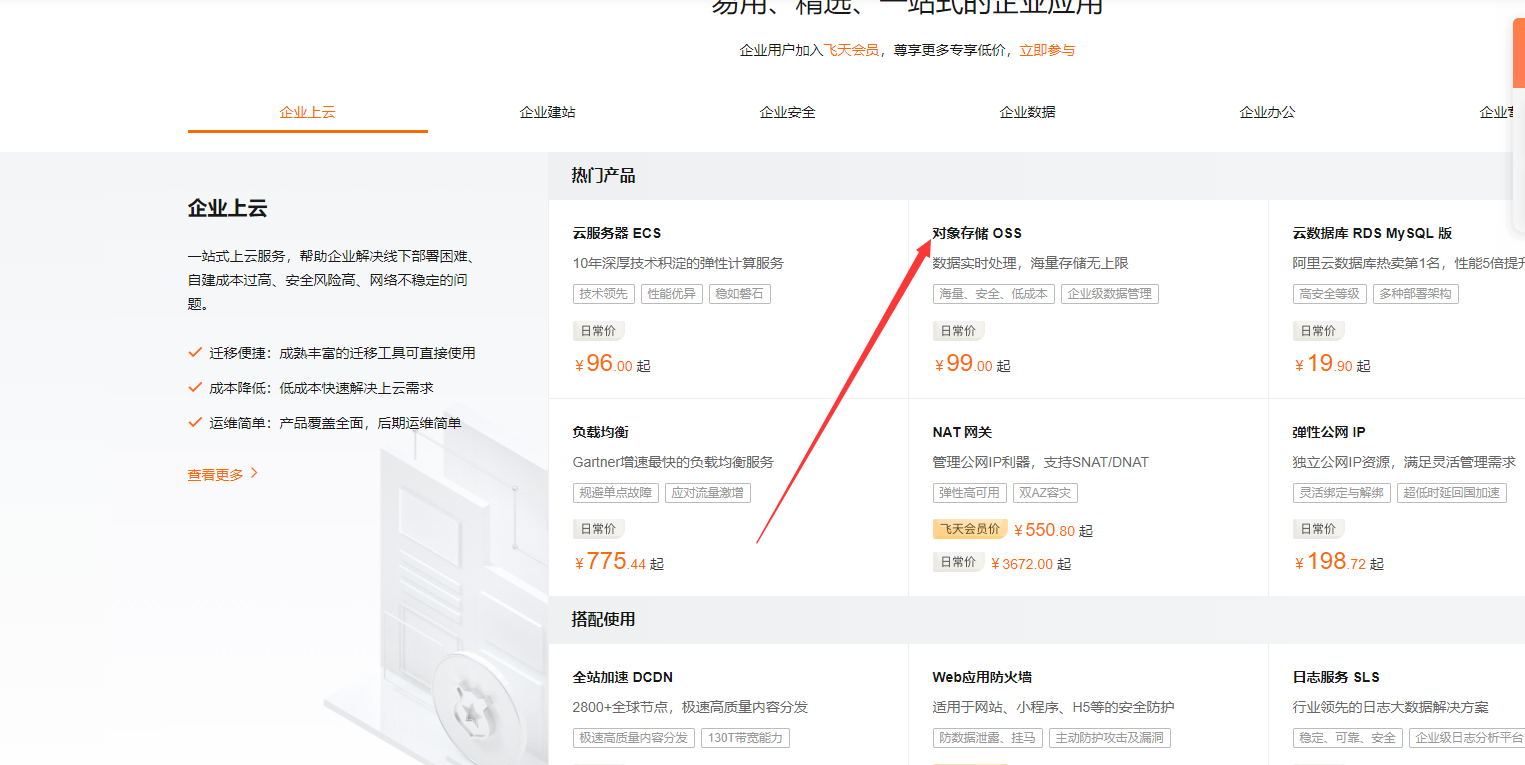Click the 应对流量激增 tag

(x=707, y=493)
